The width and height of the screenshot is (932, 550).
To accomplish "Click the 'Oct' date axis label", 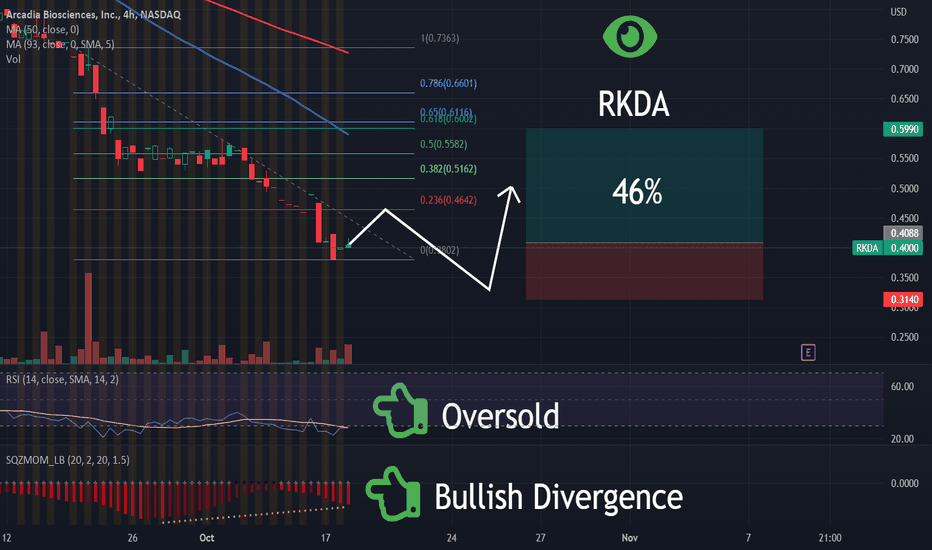I will click(x=206, y=538).
